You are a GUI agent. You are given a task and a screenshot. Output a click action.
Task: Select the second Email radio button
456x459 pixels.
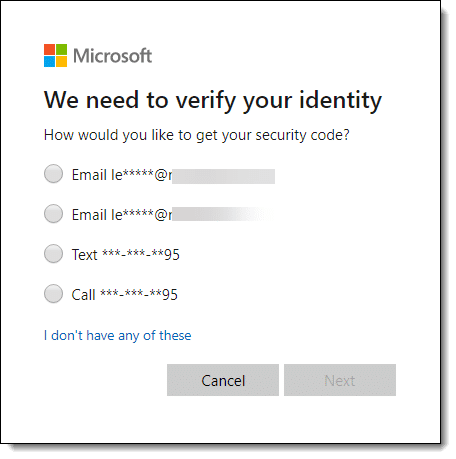53,214
